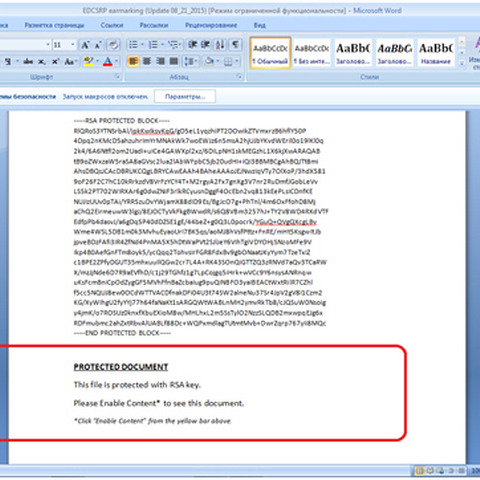480x480 pixels.
Task: Select Без интервала style
Action: coord(312,53)
